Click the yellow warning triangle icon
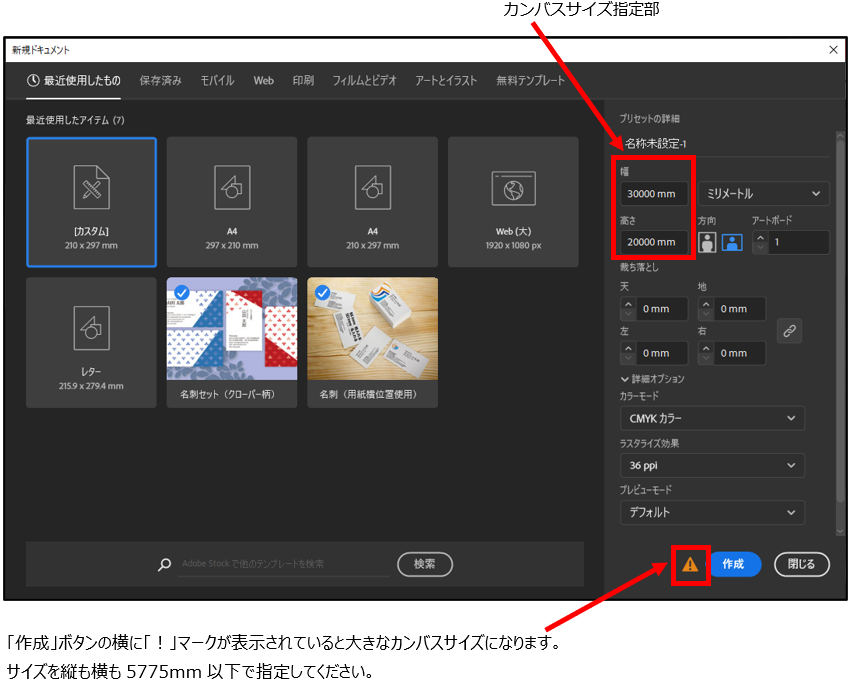The height and width of the screenshot is (687, 848). point(690,565)
